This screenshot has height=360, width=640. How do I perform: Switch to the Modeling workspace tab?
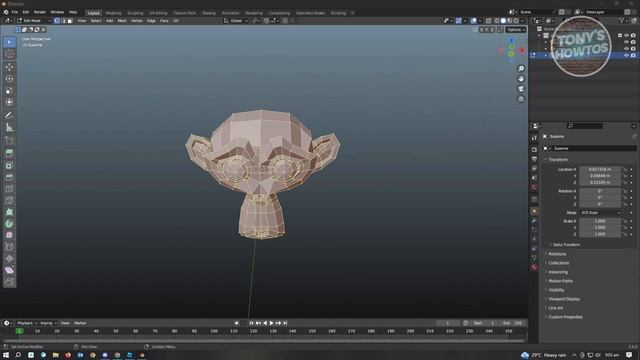tap(113, 13)
